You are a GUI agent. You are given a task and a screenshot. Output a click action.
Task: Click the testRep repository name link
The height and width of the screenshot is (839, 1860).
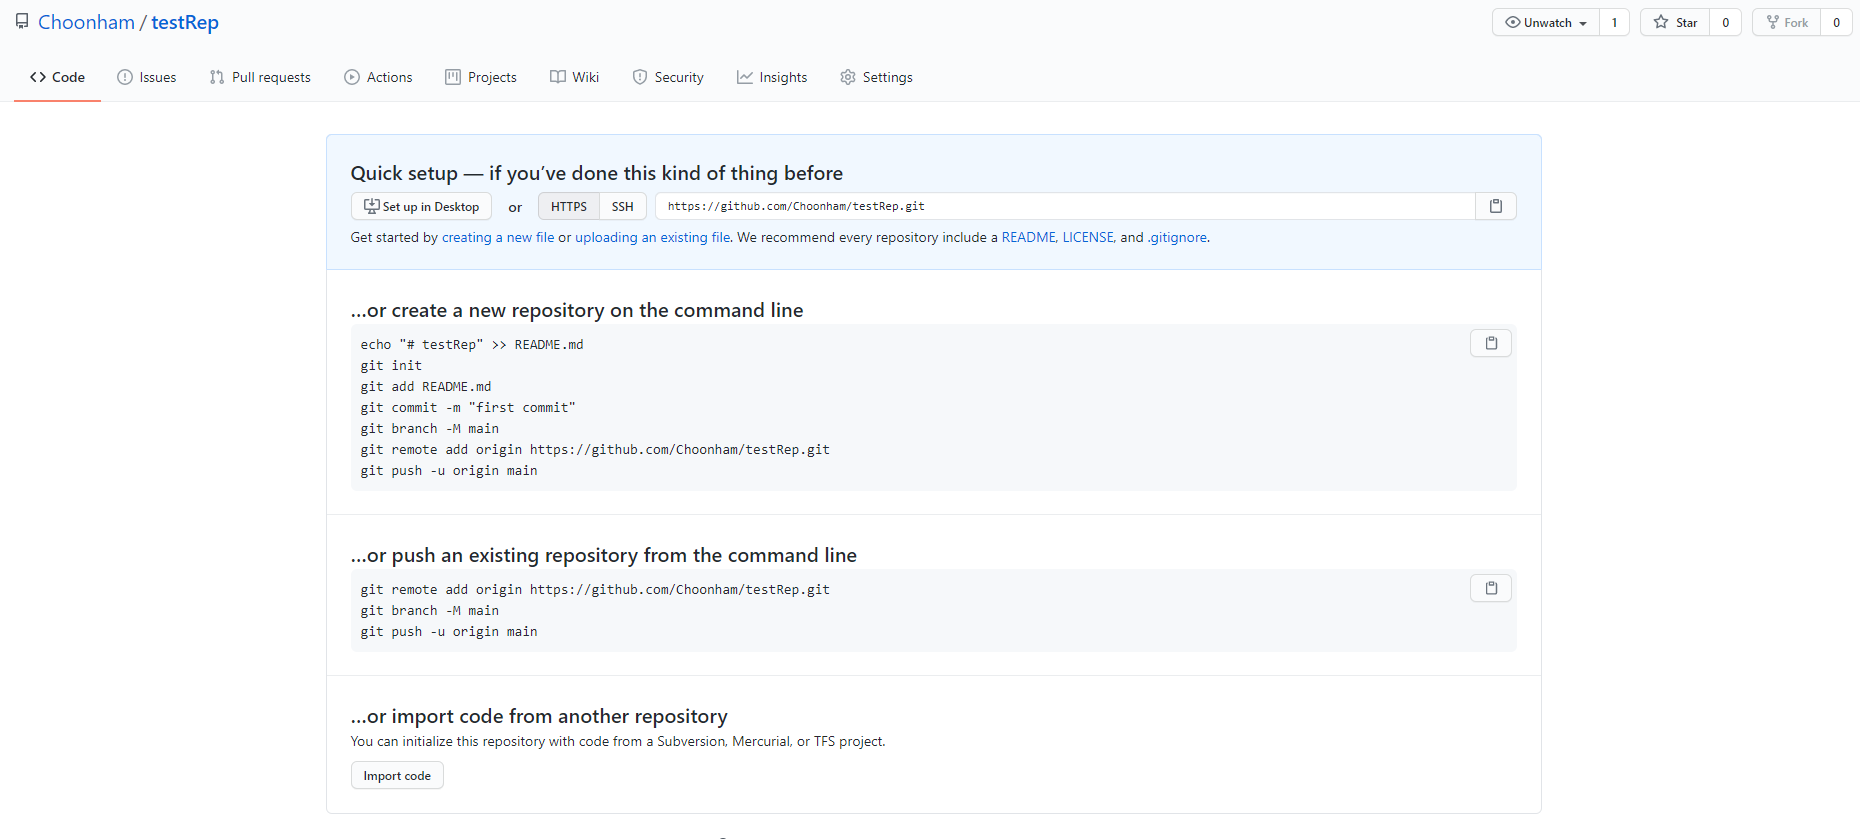click(185, 22)
